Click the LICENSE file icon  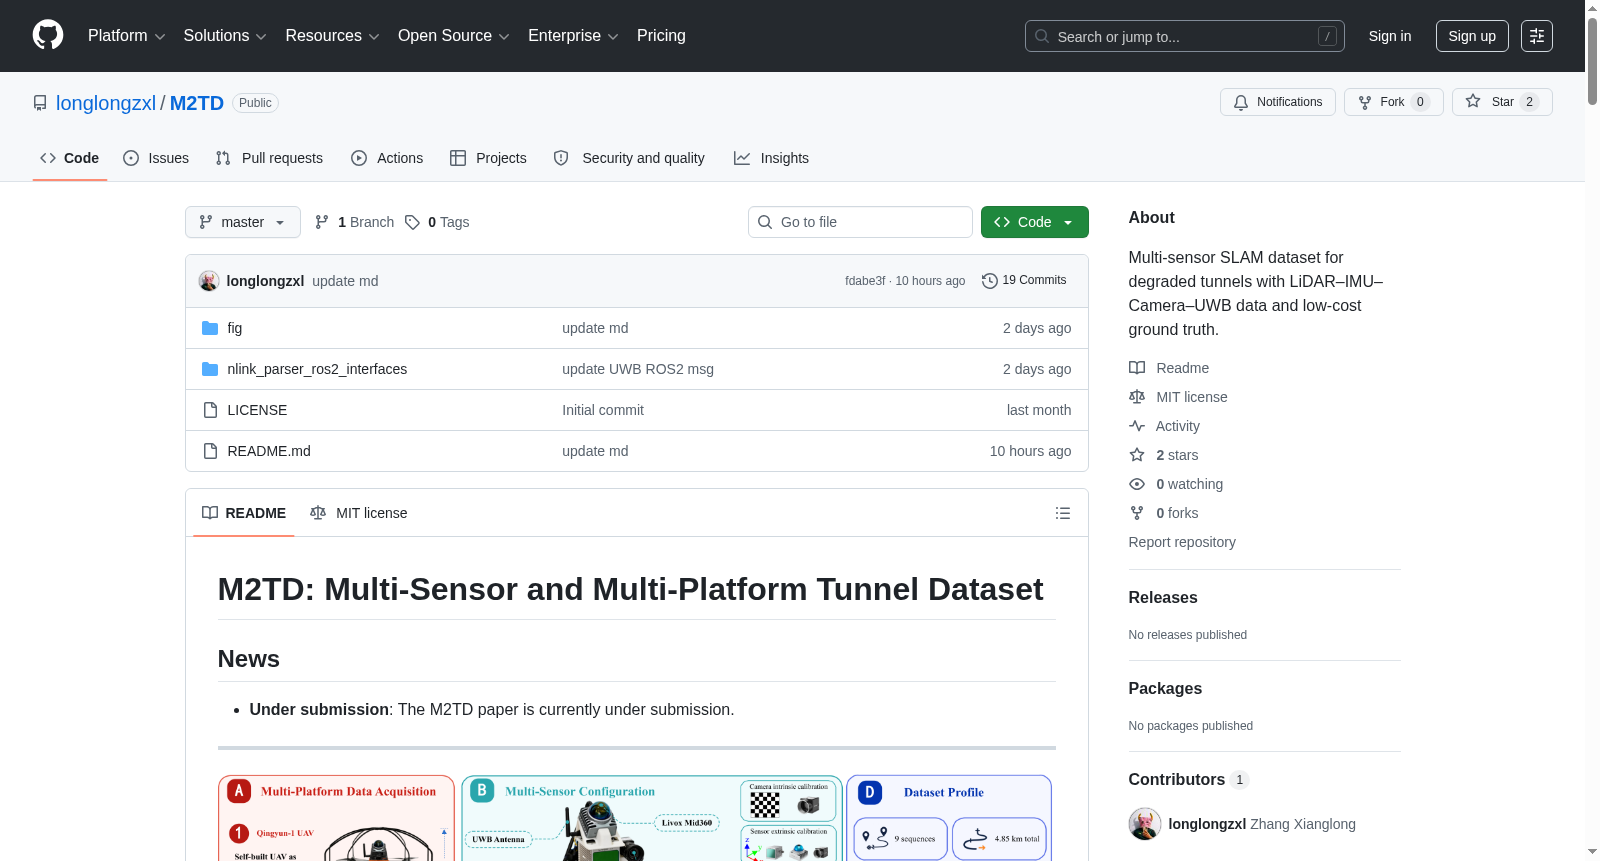pos(210,410)
